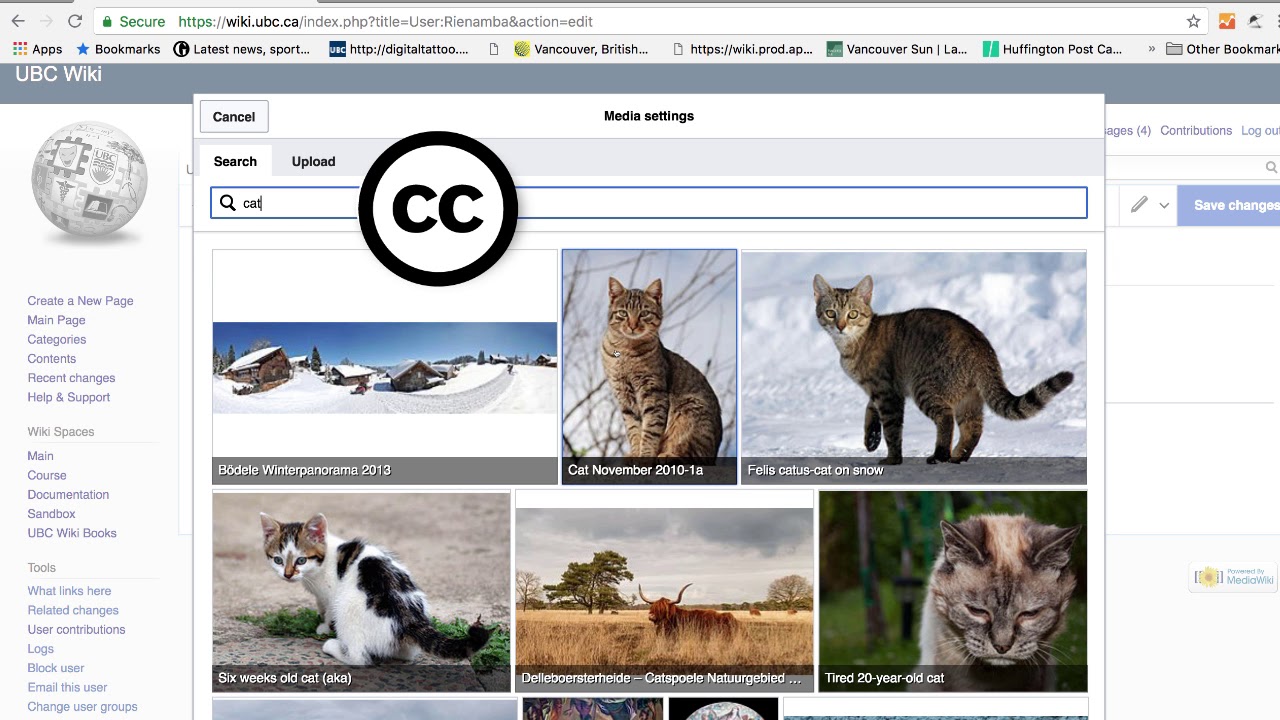Open the 'Latest news, sport...' bookmark
The width and height of the screenshot is (1280, 720).
pos(242,49)
